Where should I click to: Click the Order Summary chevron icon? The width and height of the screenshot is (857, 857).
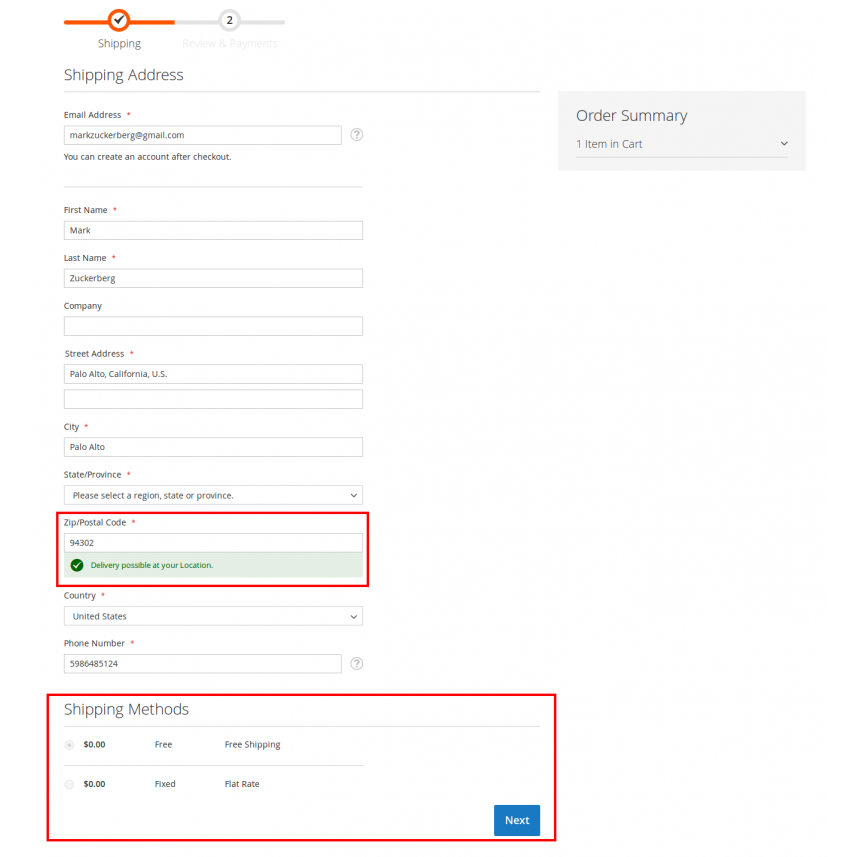(784, 144)
